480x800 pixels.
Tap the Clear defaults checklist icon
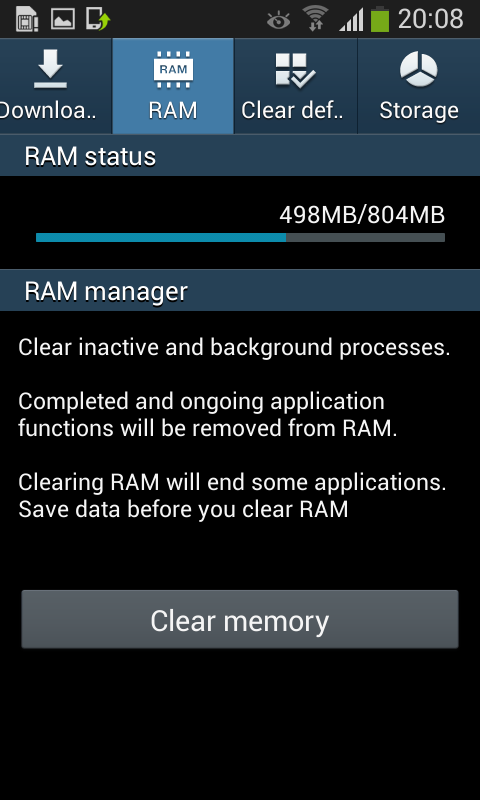(295, 70)
